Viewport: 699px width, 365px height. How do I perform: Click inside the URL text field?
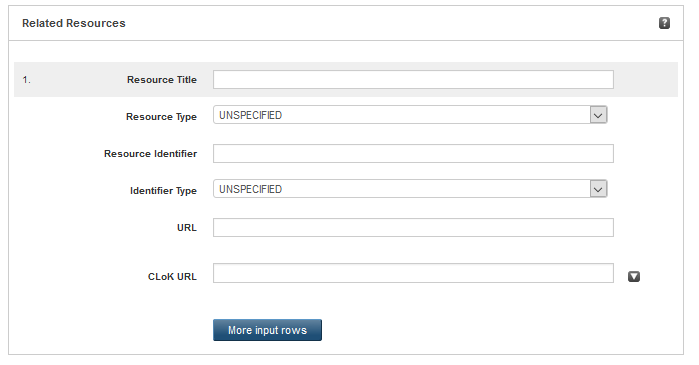coord(413,228)
